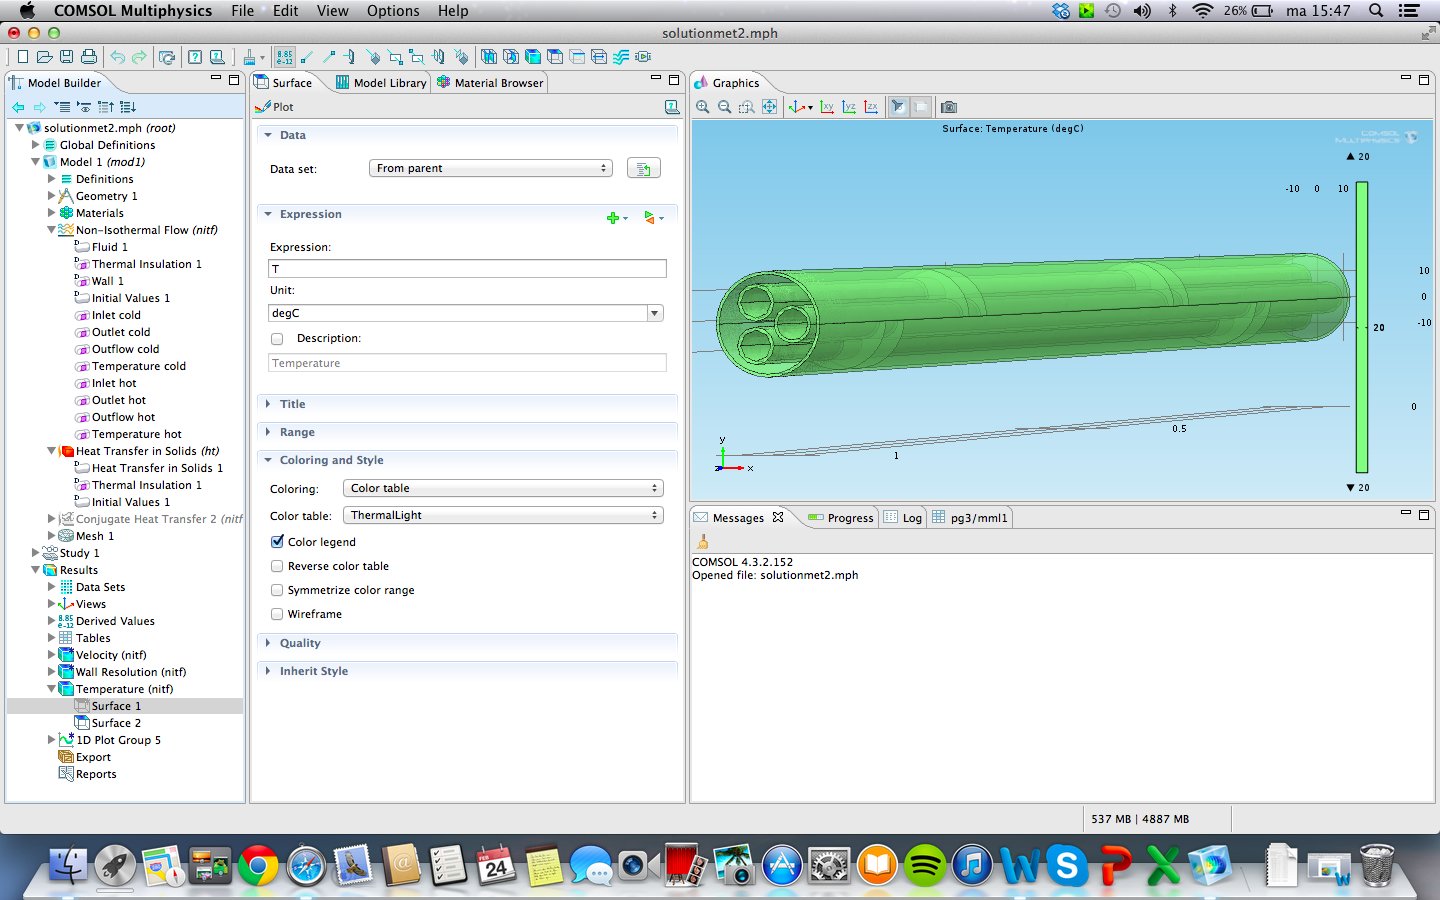Enable Reverse color table option
1440x900 pixels.
click(x=278, y=566)
